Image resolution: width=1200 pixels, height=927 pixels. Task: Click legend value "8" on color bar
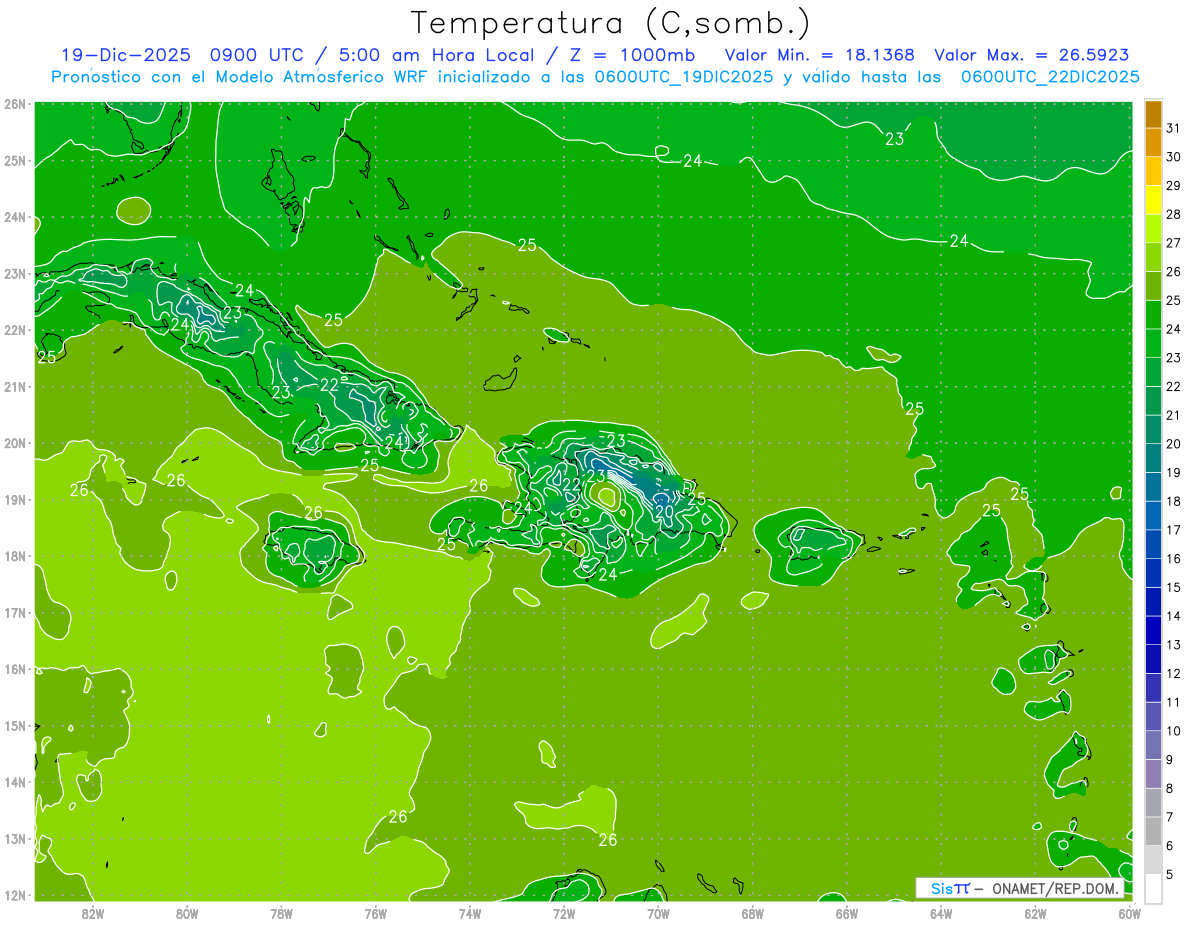pos(1170,788)
